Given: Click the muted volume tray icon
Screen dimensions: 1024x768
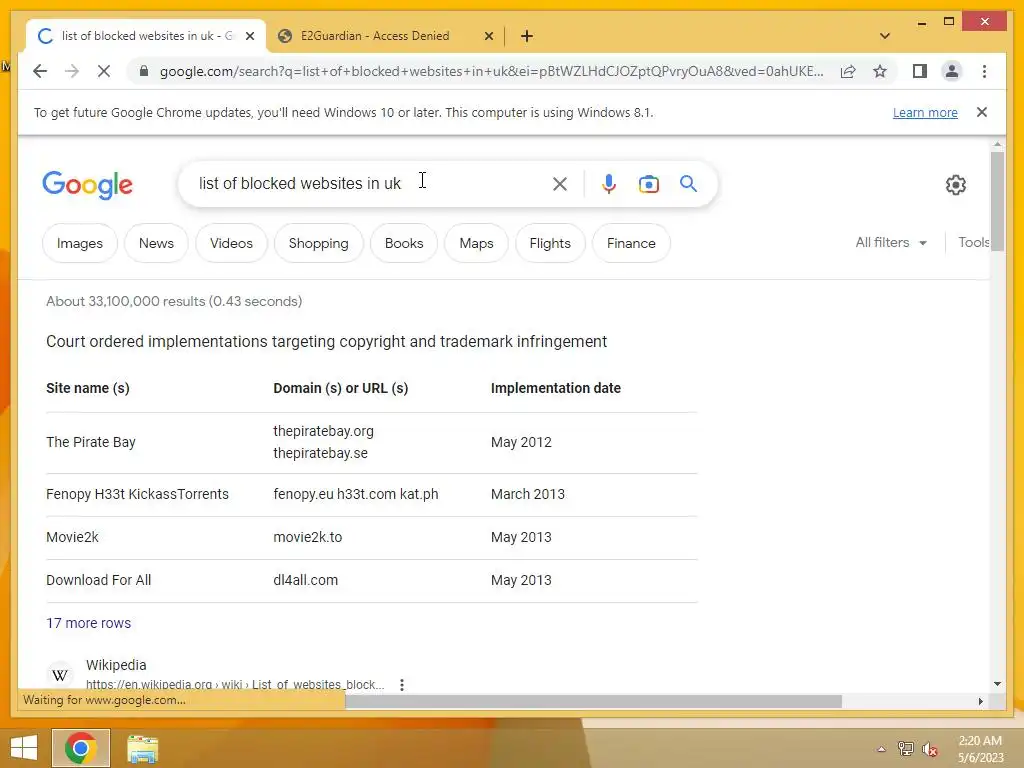Looking at the screenshot, I should pyautogui.click(x=929, y=750).
